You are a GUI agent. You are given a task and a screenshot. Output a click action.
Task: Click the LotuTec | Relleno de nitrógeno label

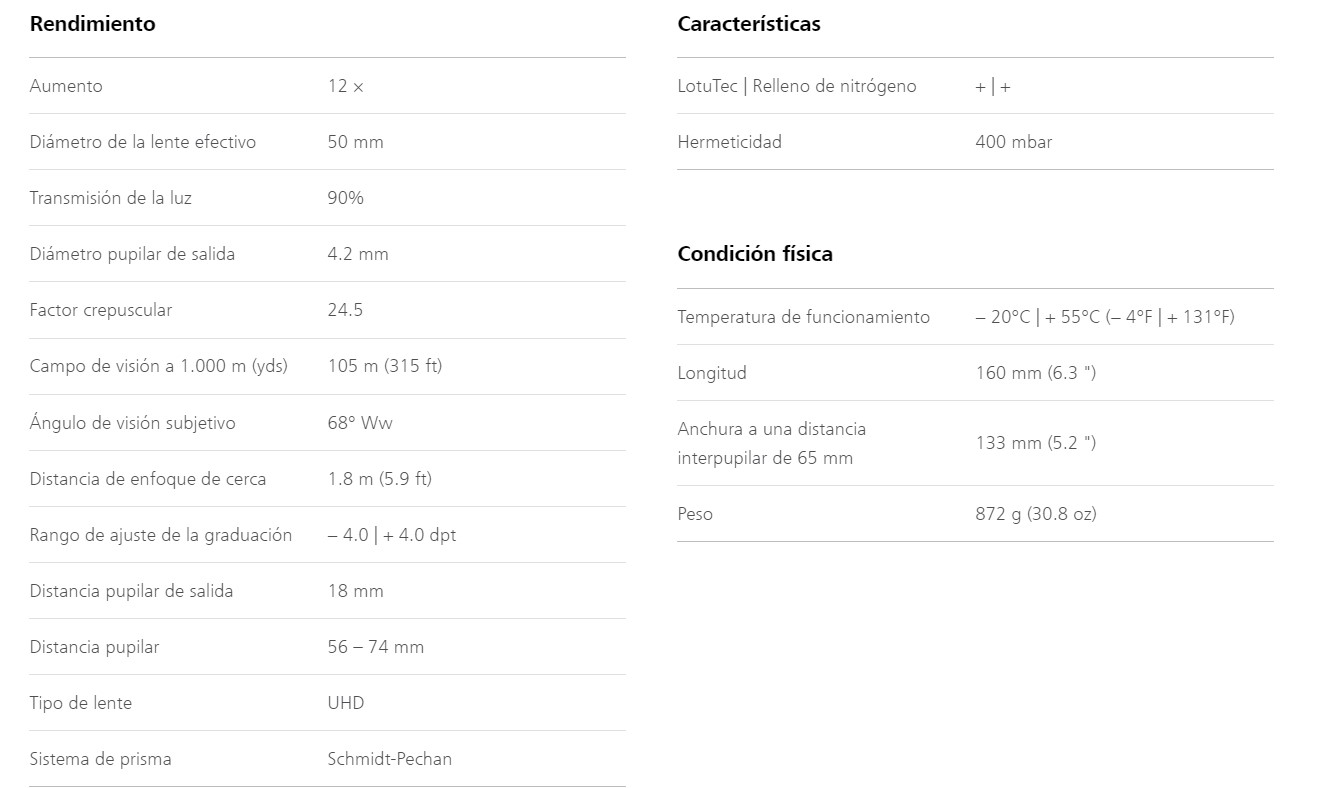797,86
